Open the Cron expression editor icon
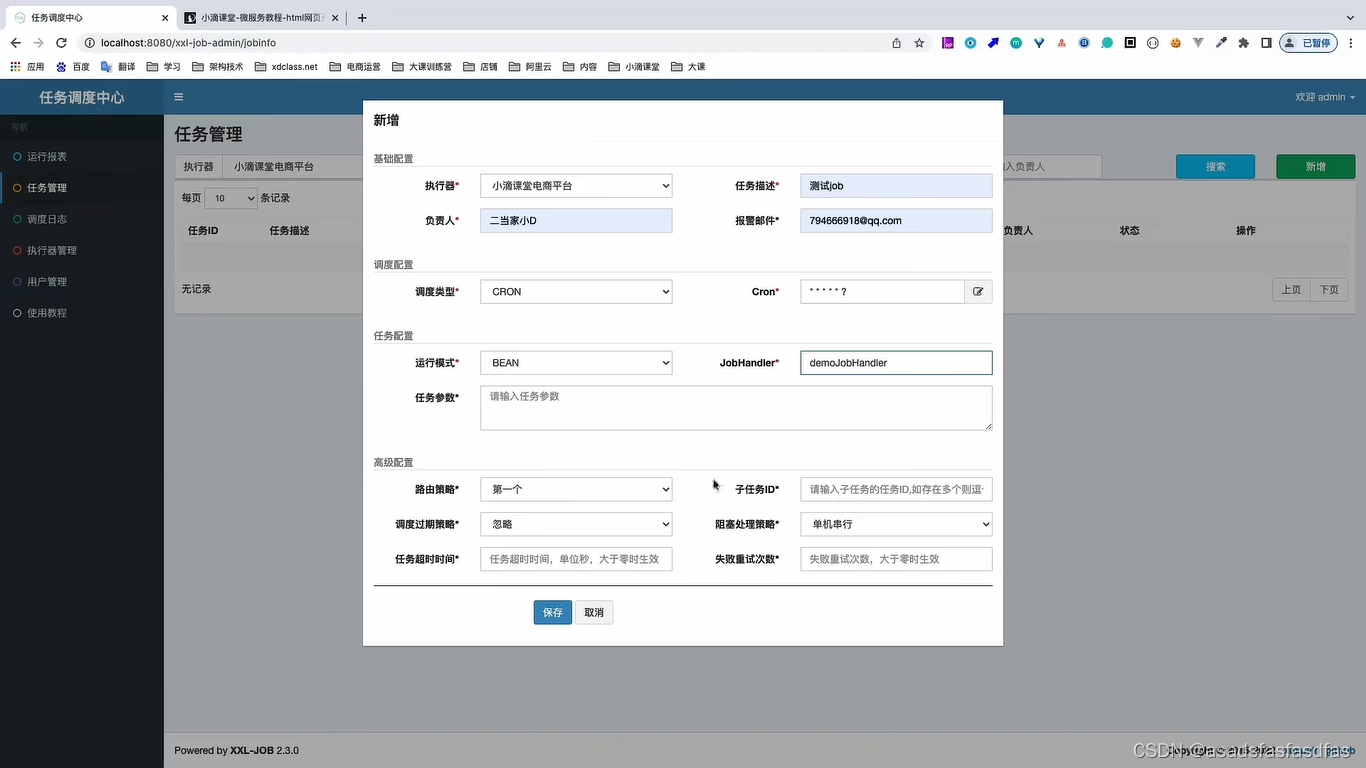Viewport: 1366px width, 768px height. click(978, 292)
